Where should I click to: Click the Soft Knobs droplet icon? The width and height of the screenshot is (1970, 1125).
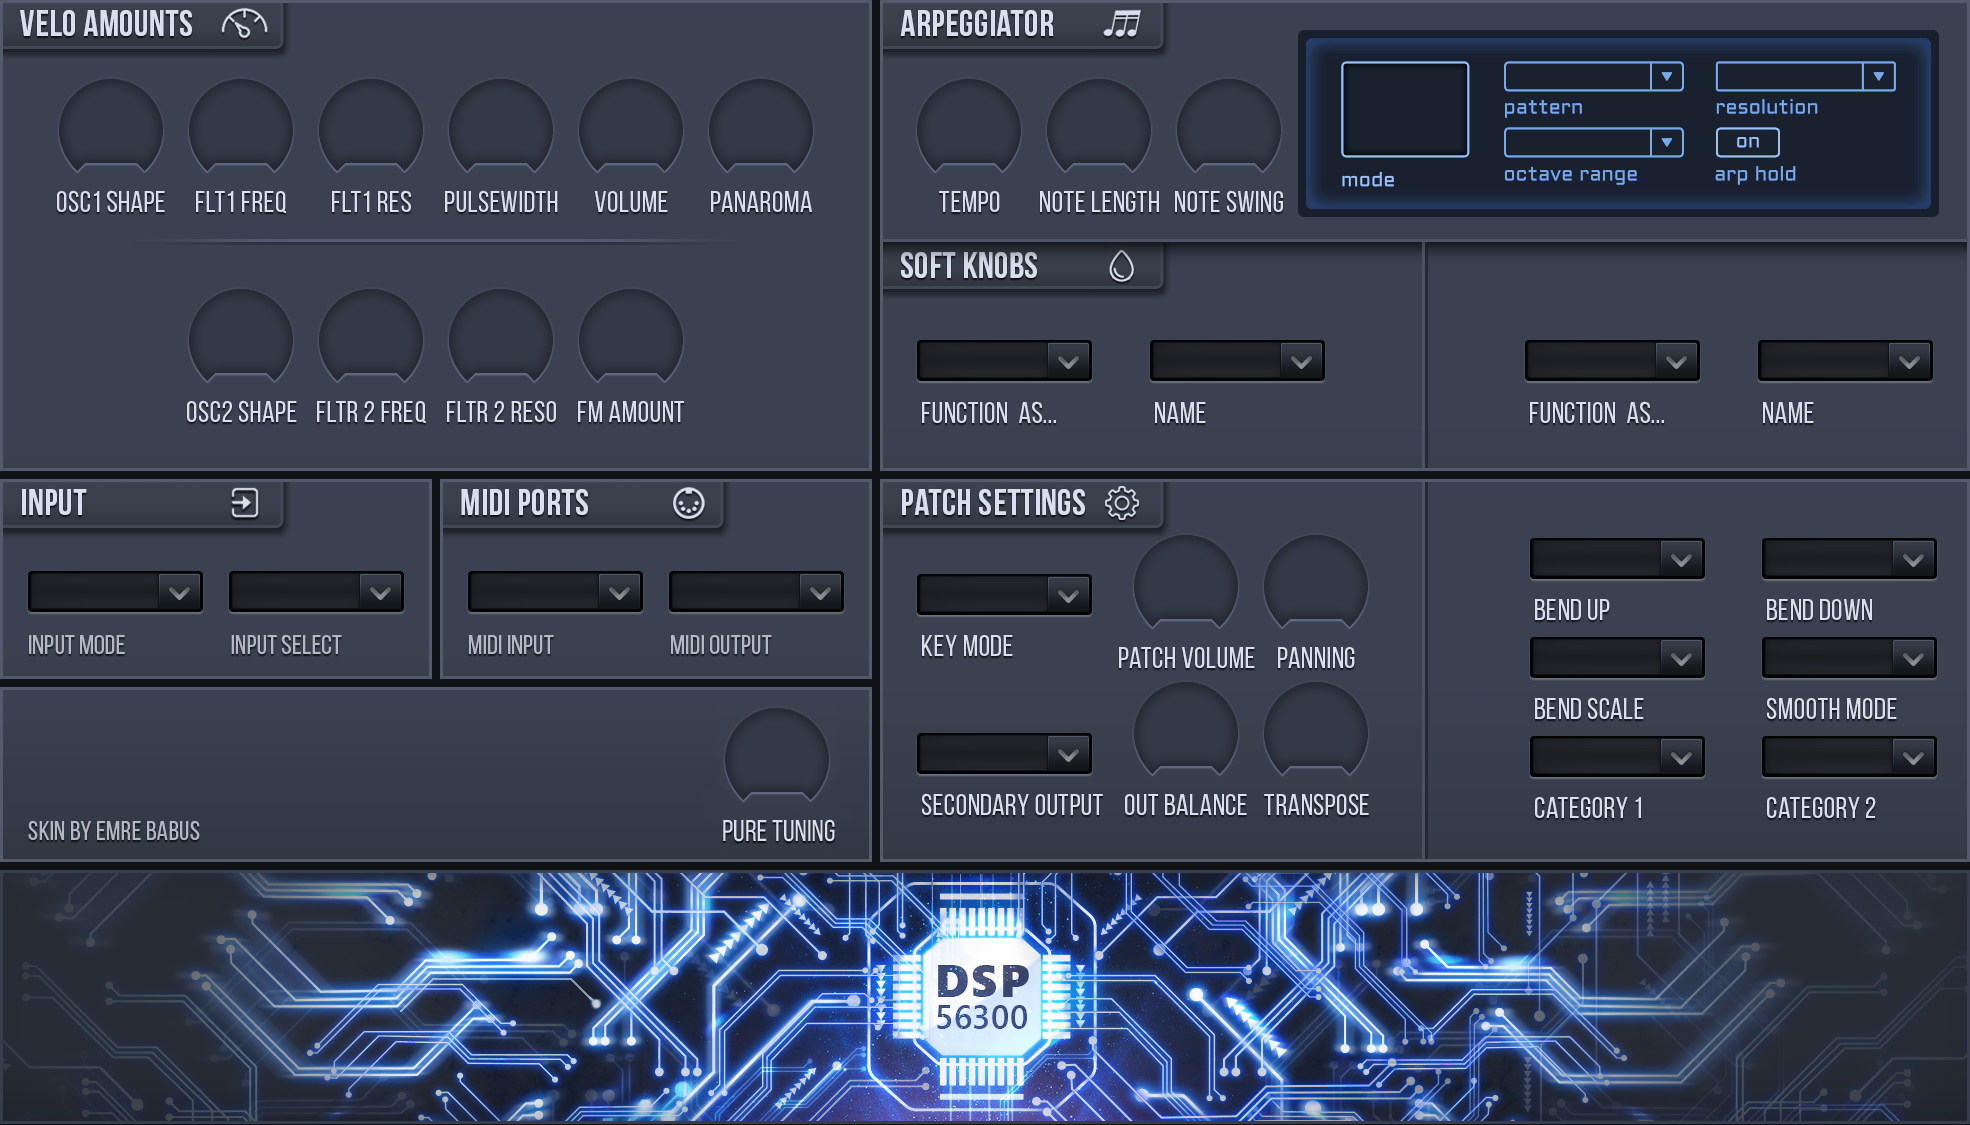1122,266
